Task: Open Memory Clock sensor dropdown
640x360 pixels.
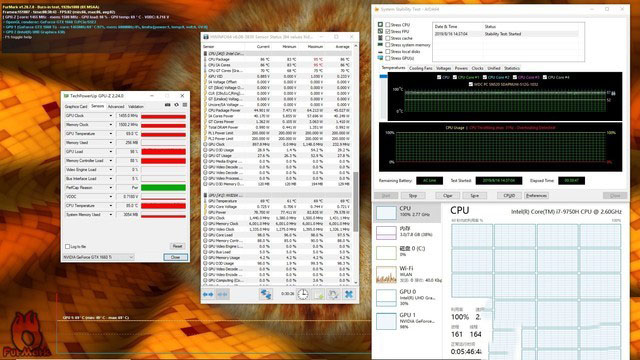Action: 110,124
